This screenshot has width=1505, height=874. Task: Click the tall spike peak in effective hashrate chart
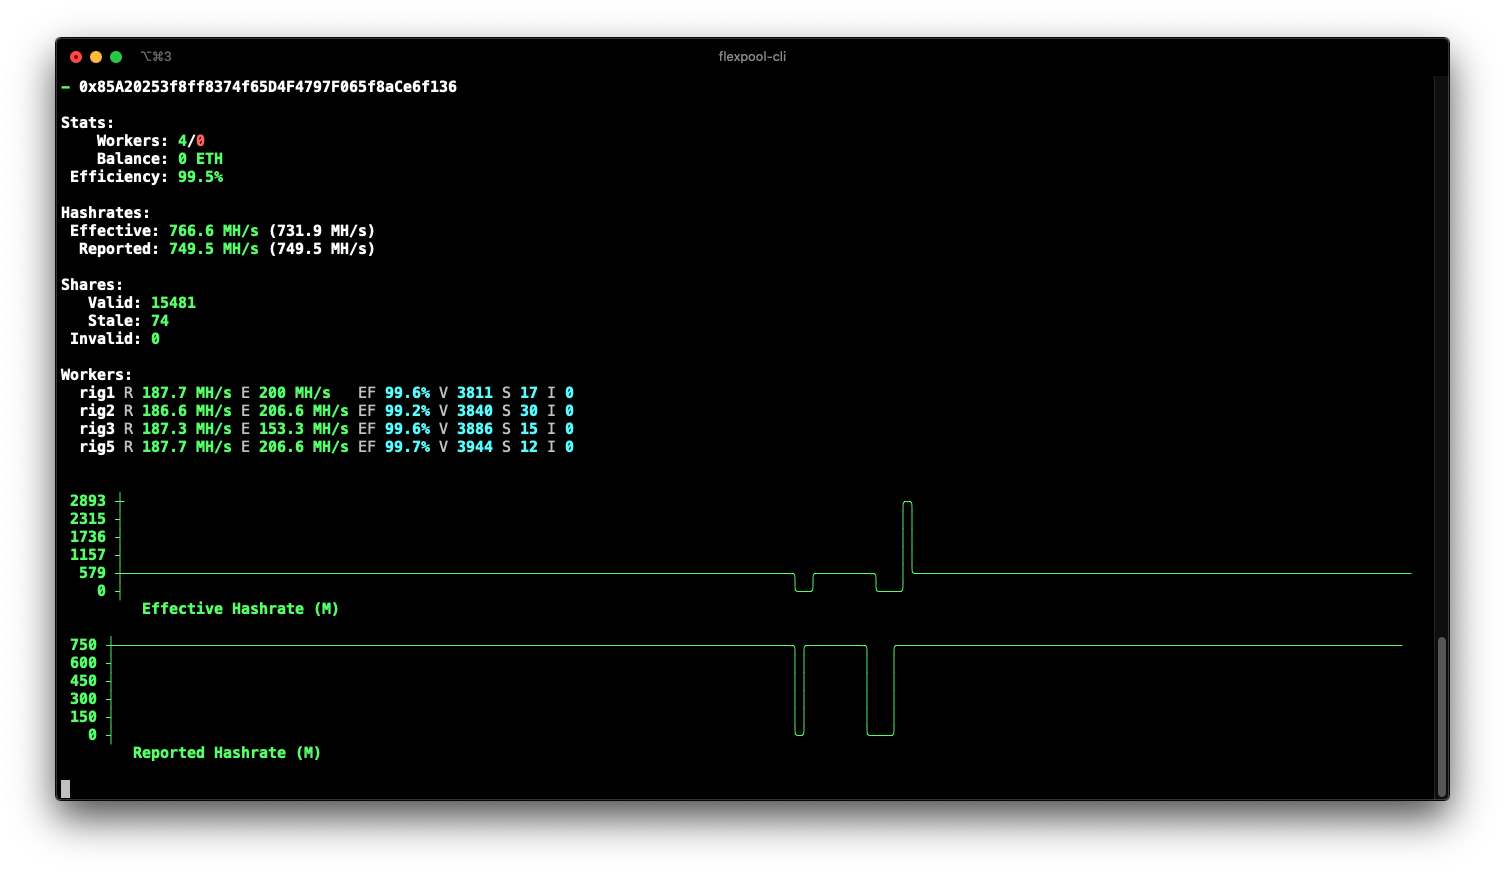tap(908, 503)
